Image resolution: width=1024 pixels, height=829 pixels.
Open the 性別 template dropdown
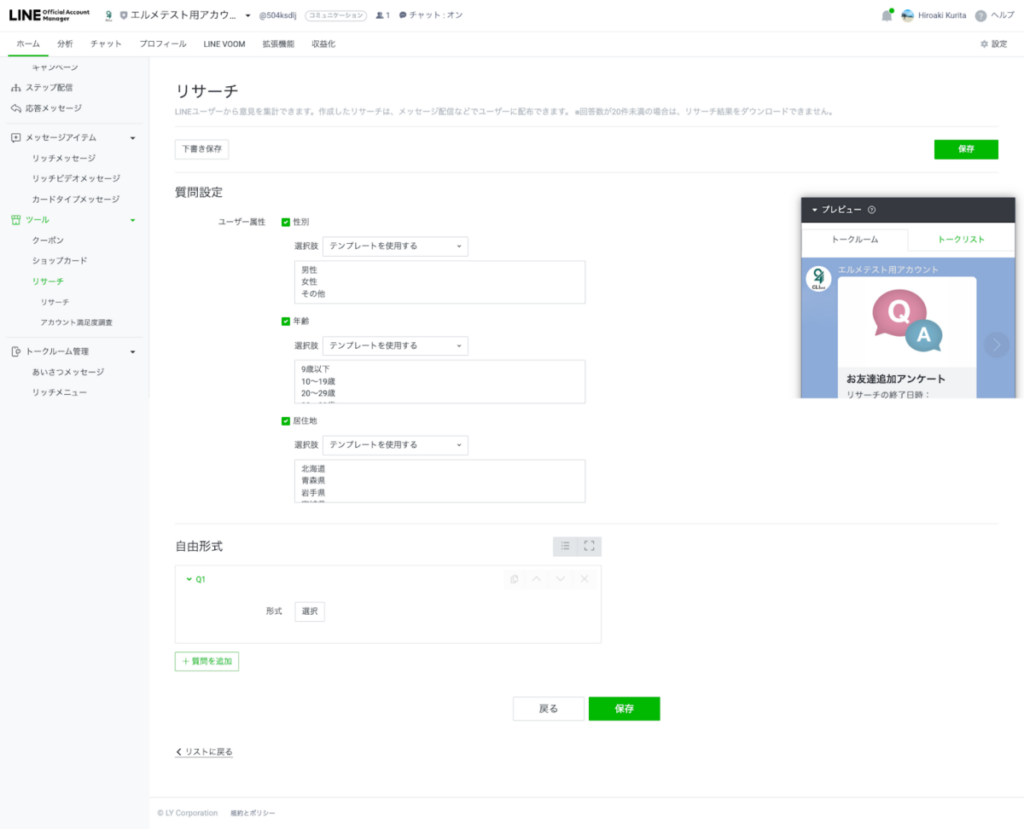point(395,246)
